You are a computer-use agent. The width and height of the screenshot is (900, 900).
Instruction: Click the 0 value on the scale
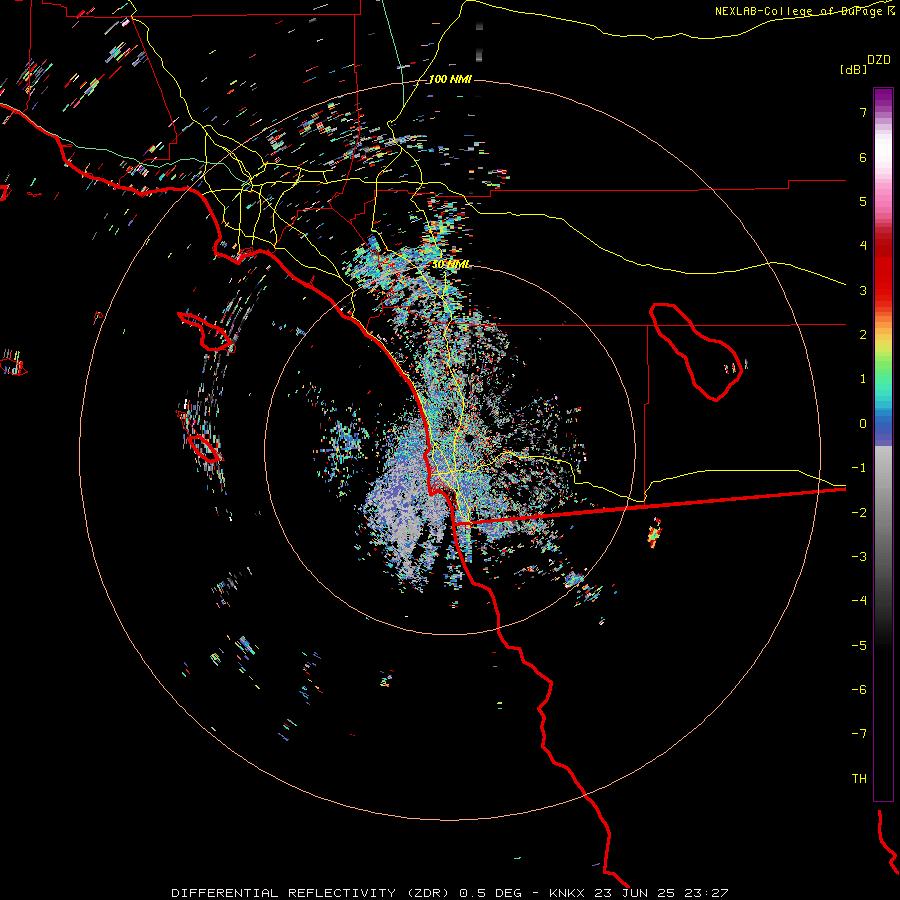pyautogui.click(x=863, y=423)
